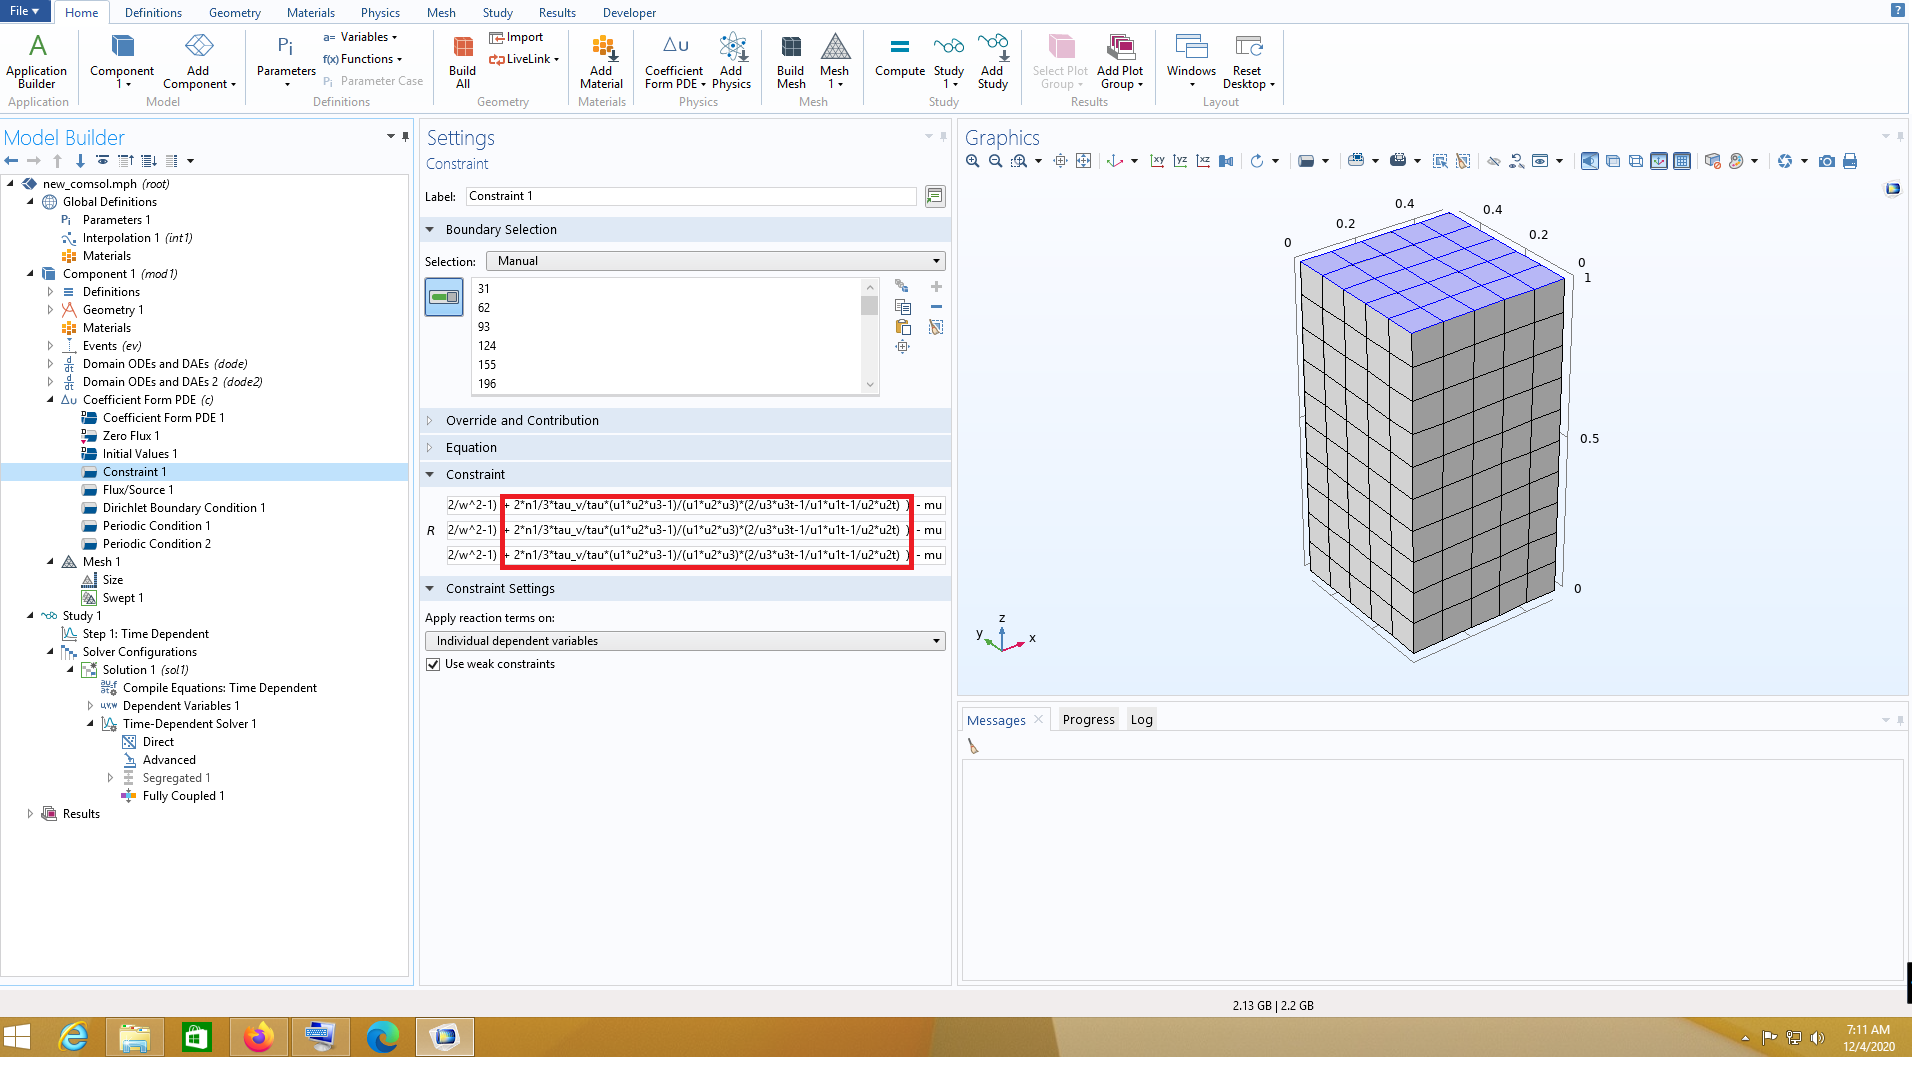
Task: Select Periodic Condition 2 in the tree
Action: point(156,544)
